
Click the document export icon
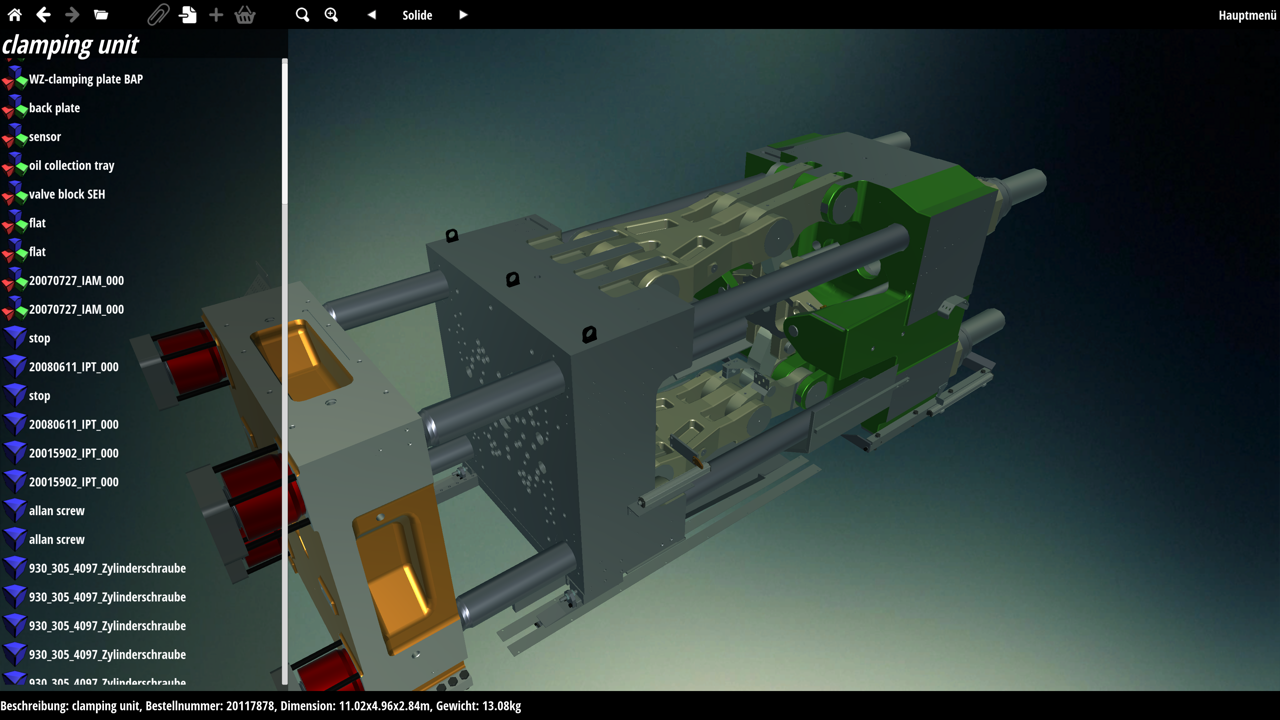(x=187, y=15)
